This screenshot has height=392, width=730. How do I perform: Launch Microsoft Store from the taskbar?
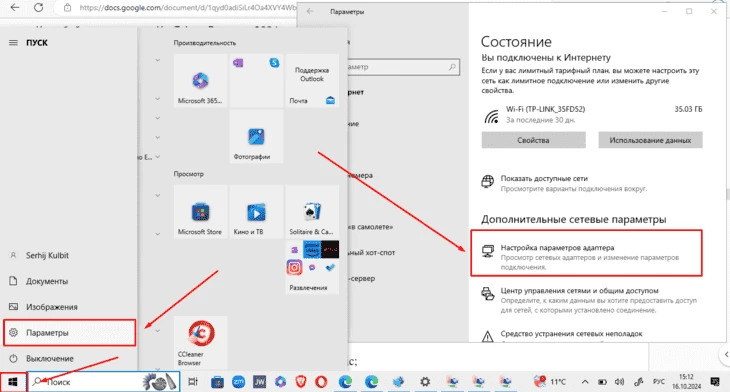click(217, 382)
